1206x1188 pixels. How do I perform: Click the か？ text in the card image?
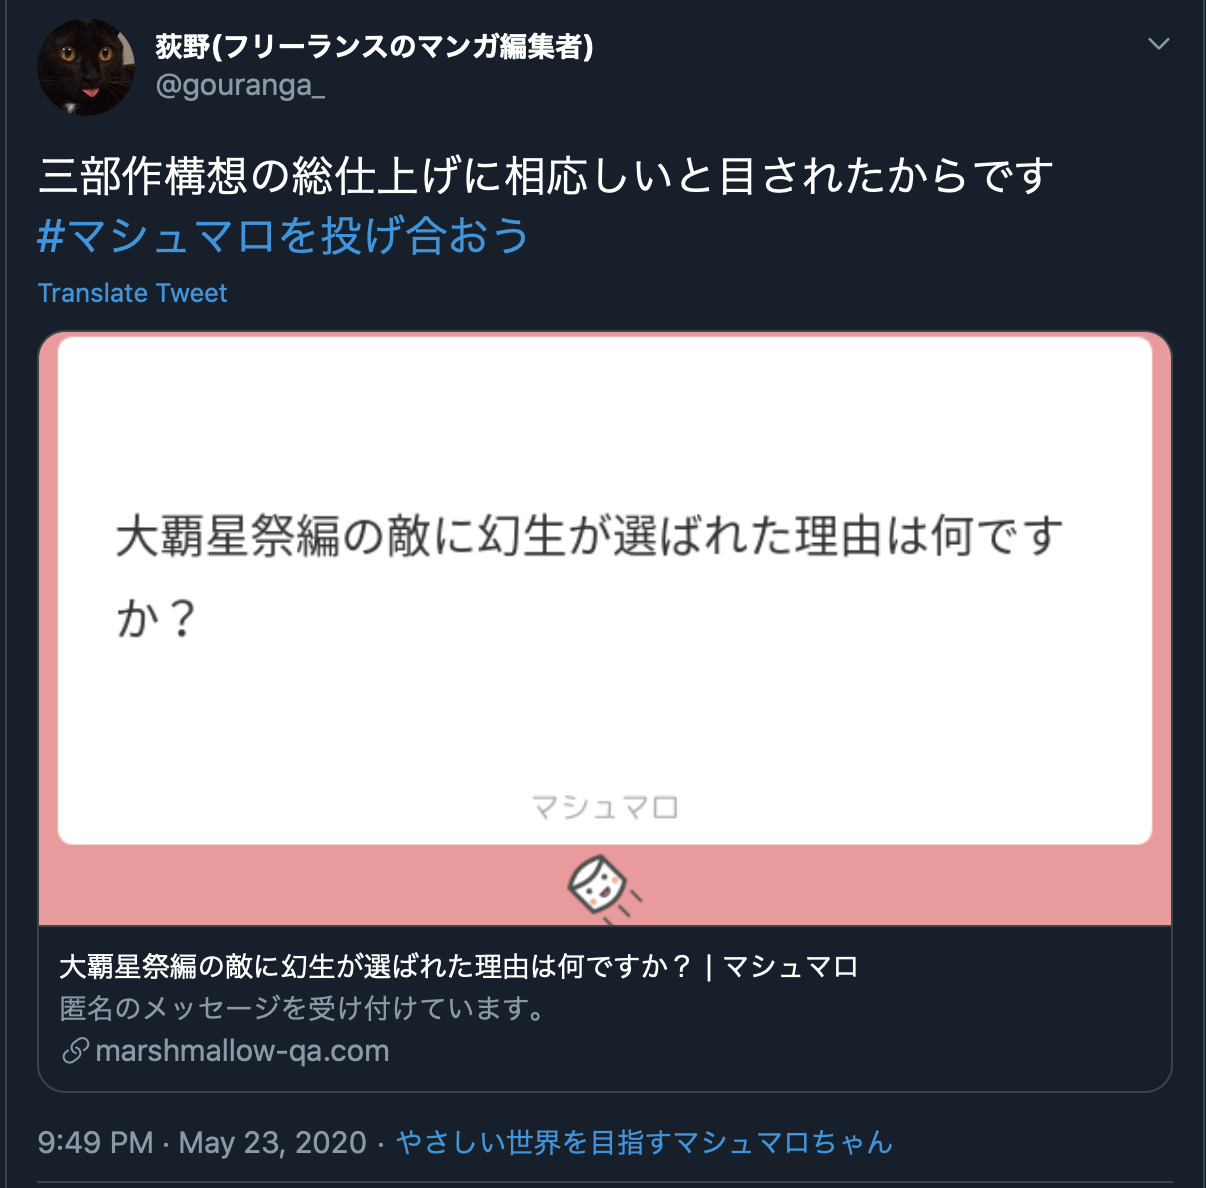tap(155, 618)
